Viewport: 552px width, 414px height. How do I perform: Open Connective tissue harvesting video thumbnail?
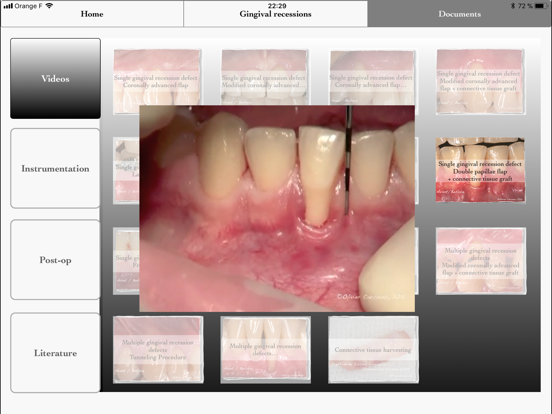373,349
